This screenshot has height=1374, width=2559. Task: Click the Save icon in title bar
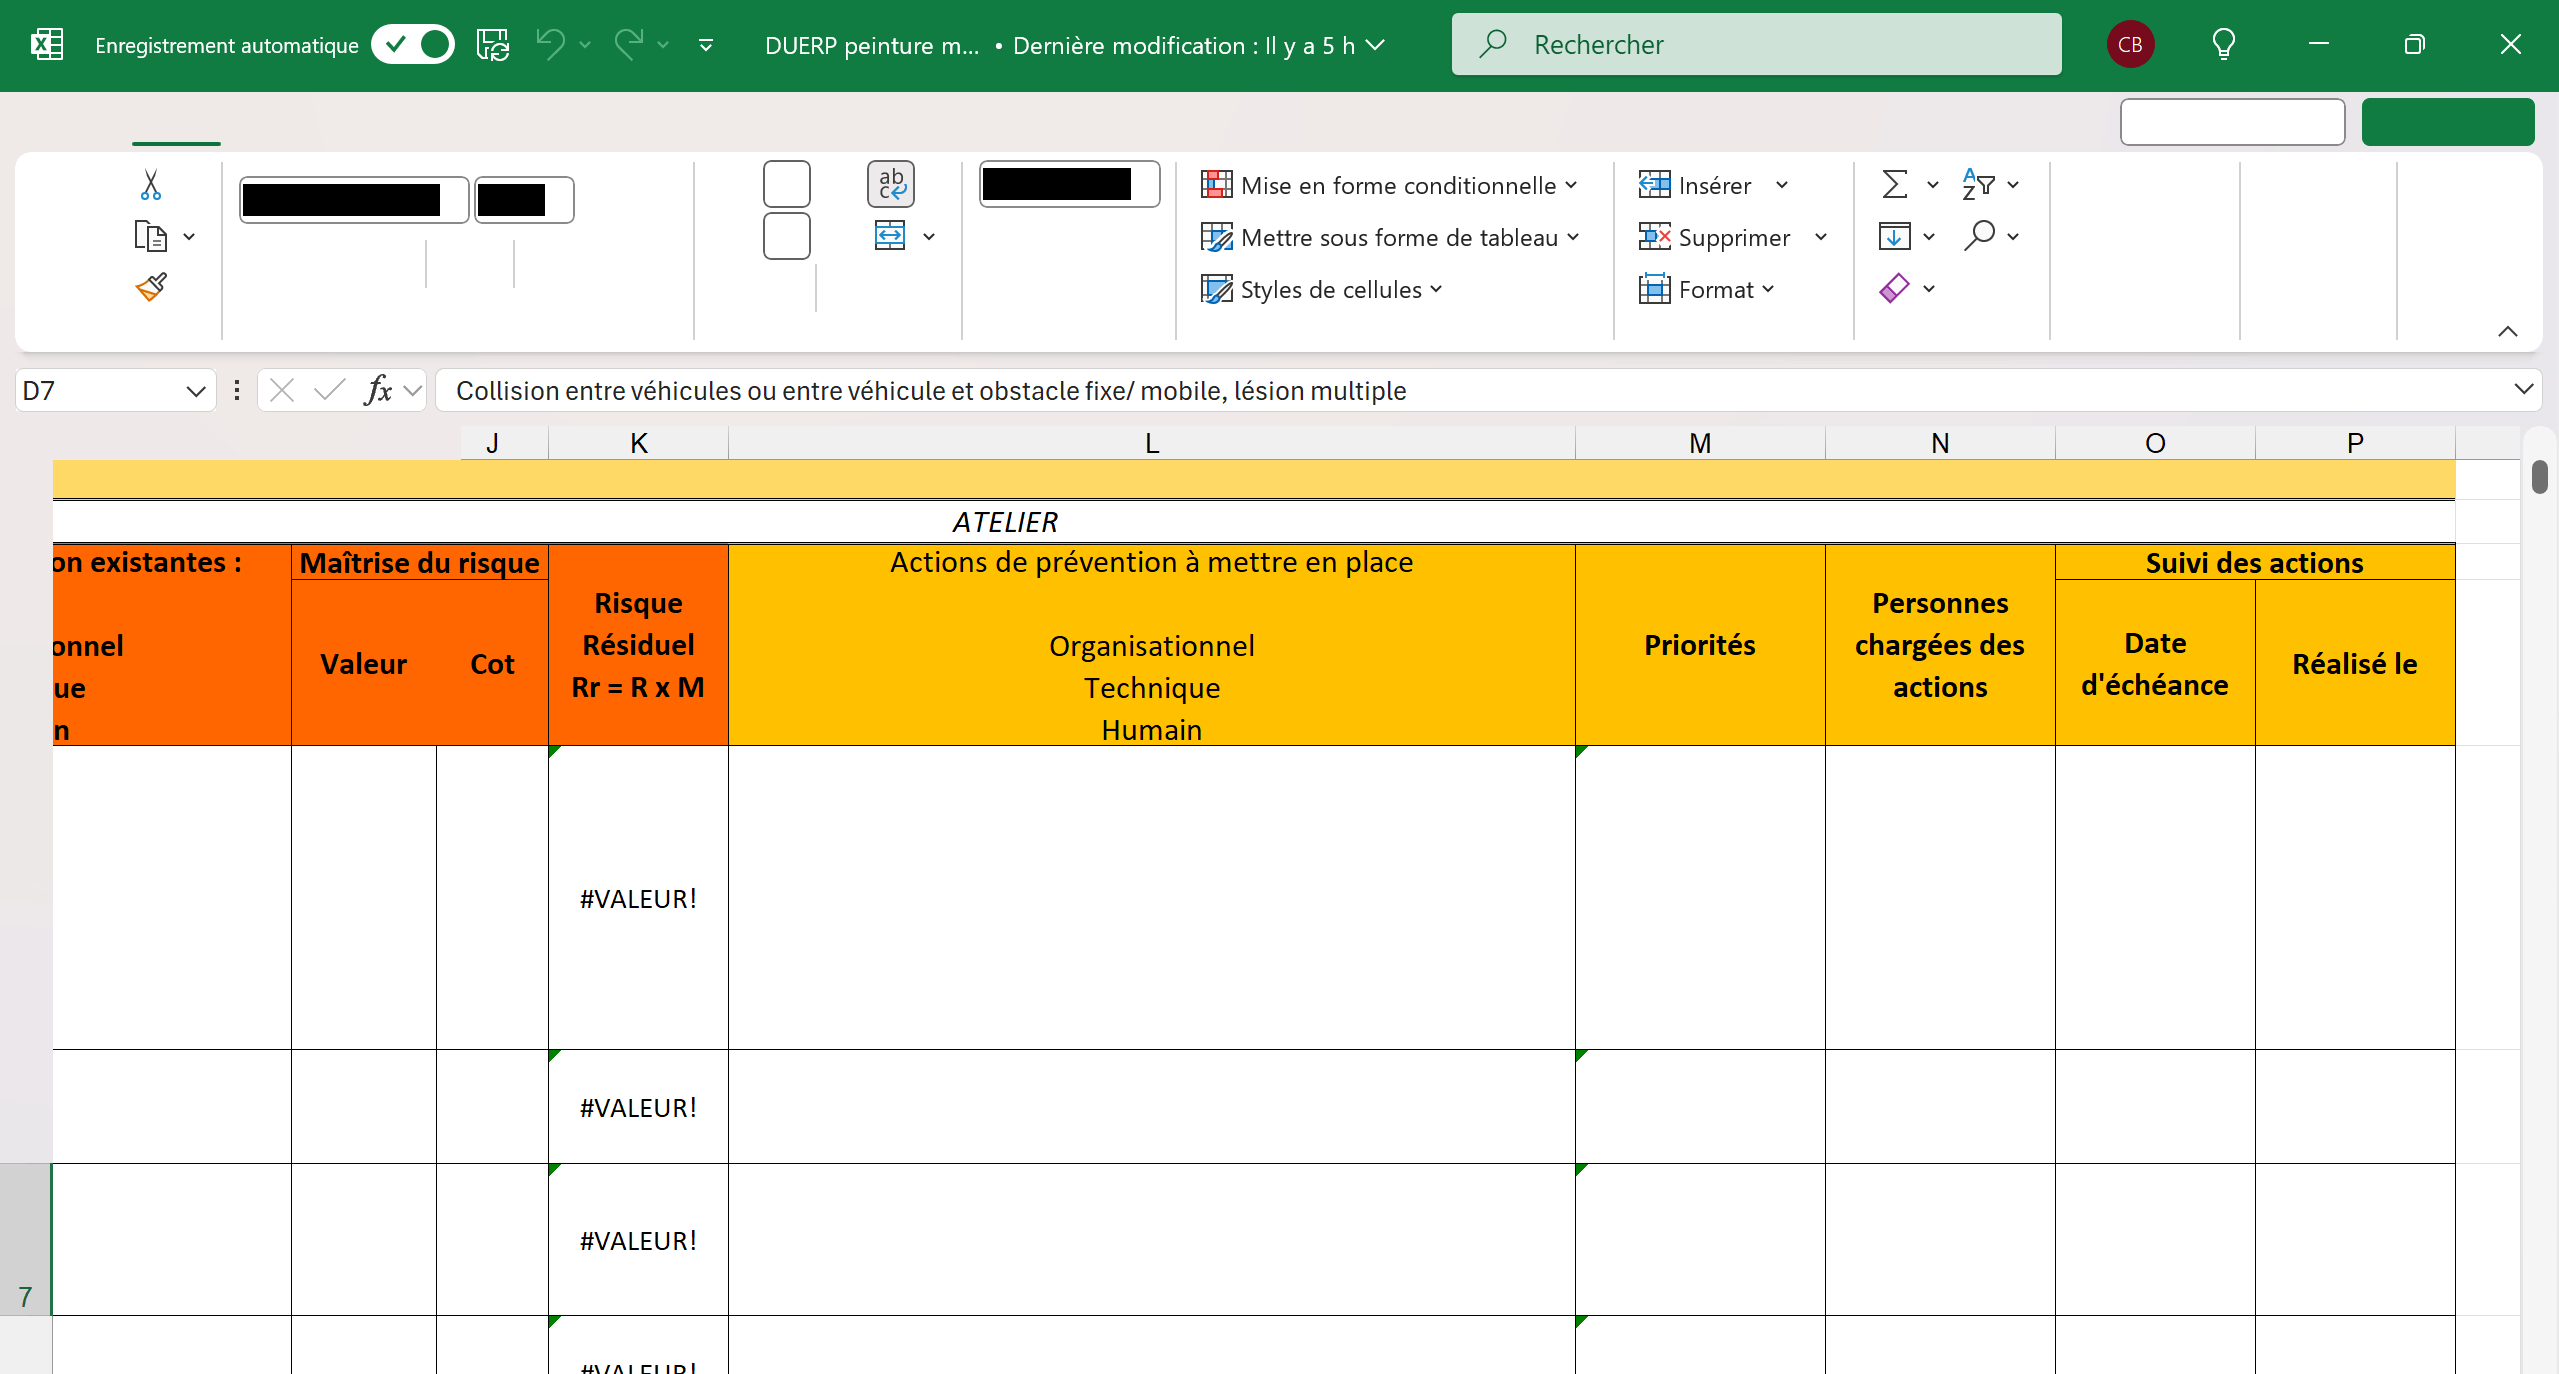492,45
